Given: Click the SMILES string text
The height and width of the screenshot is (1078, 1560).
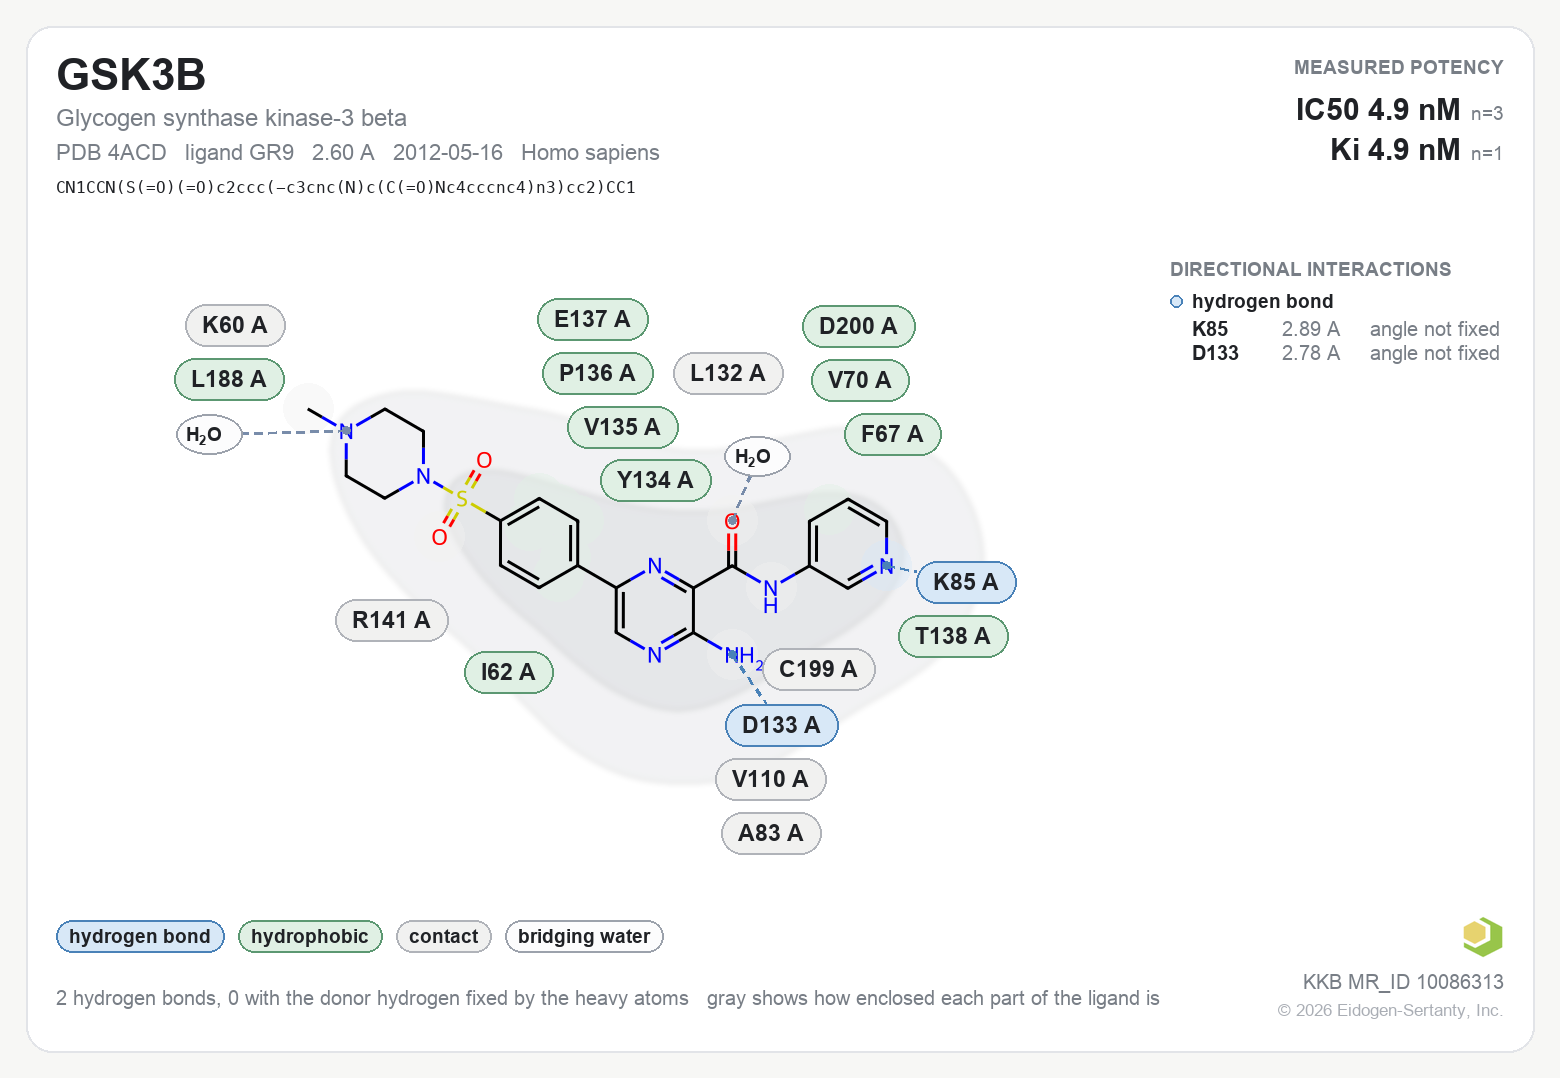Looking at the screenshot, I should point(346,187).
